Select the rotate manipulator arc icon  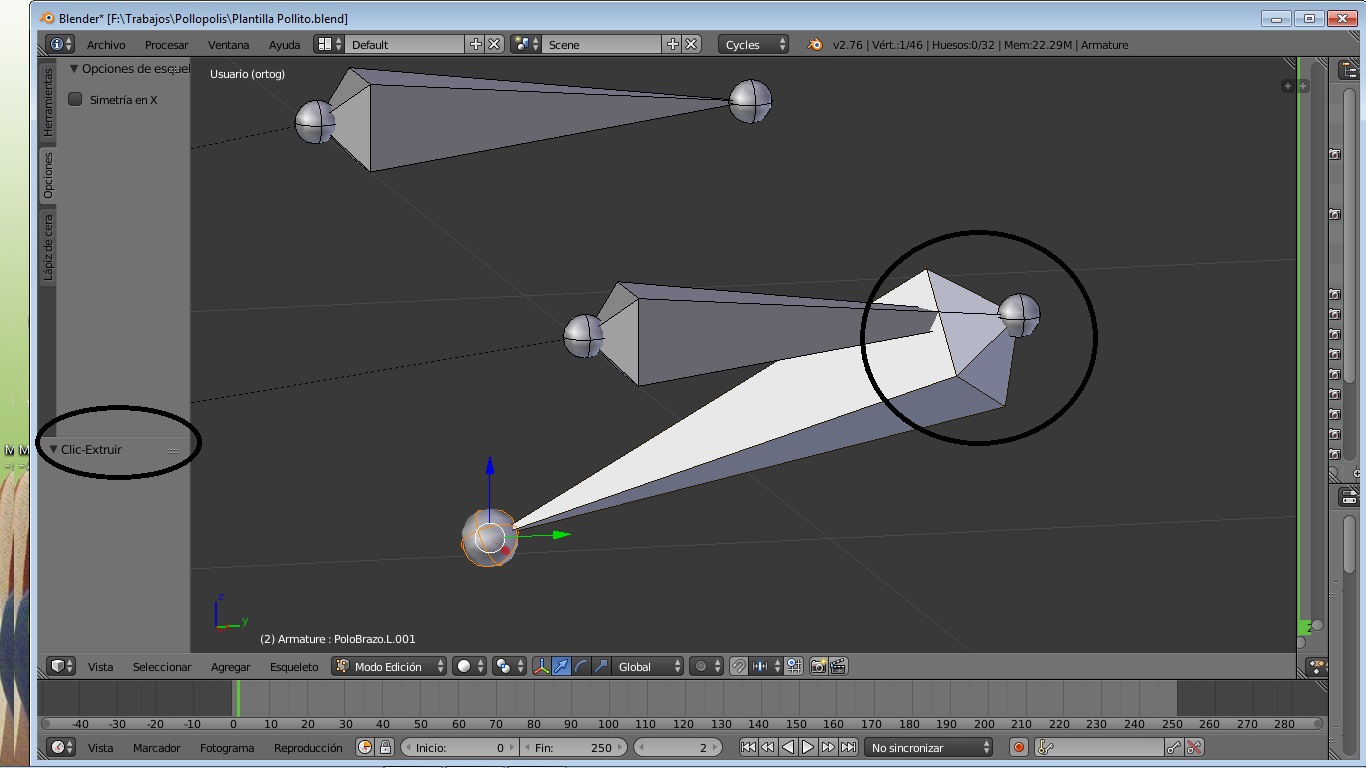tap(581, 666)
